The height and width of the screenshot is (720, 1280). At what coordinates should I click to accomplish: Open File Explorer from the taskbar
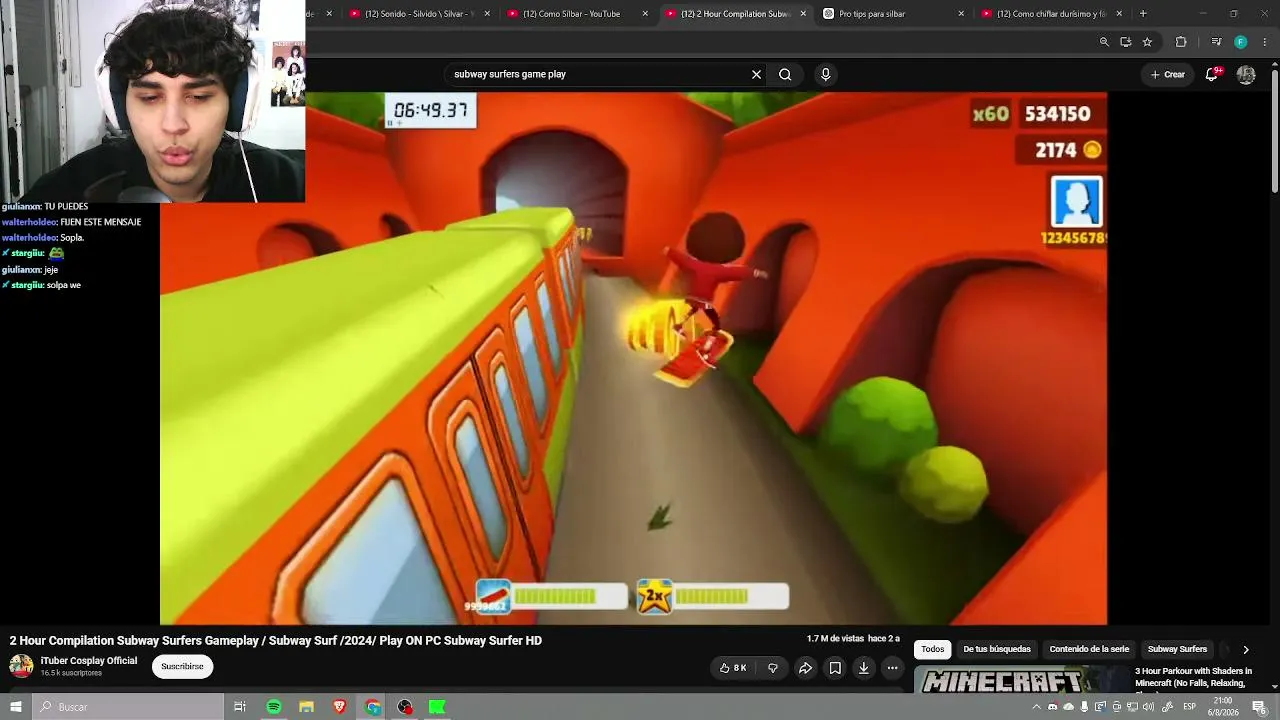tap(306, 707)
